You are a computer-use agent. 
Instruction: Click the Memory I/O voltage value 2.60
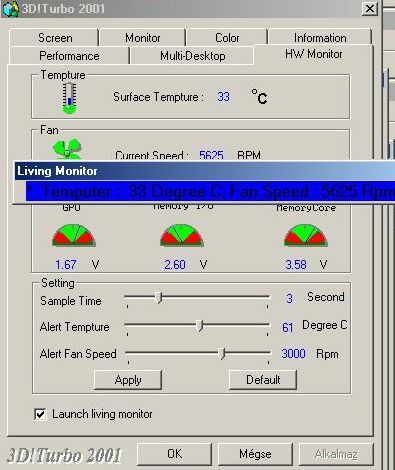[175, 265]
